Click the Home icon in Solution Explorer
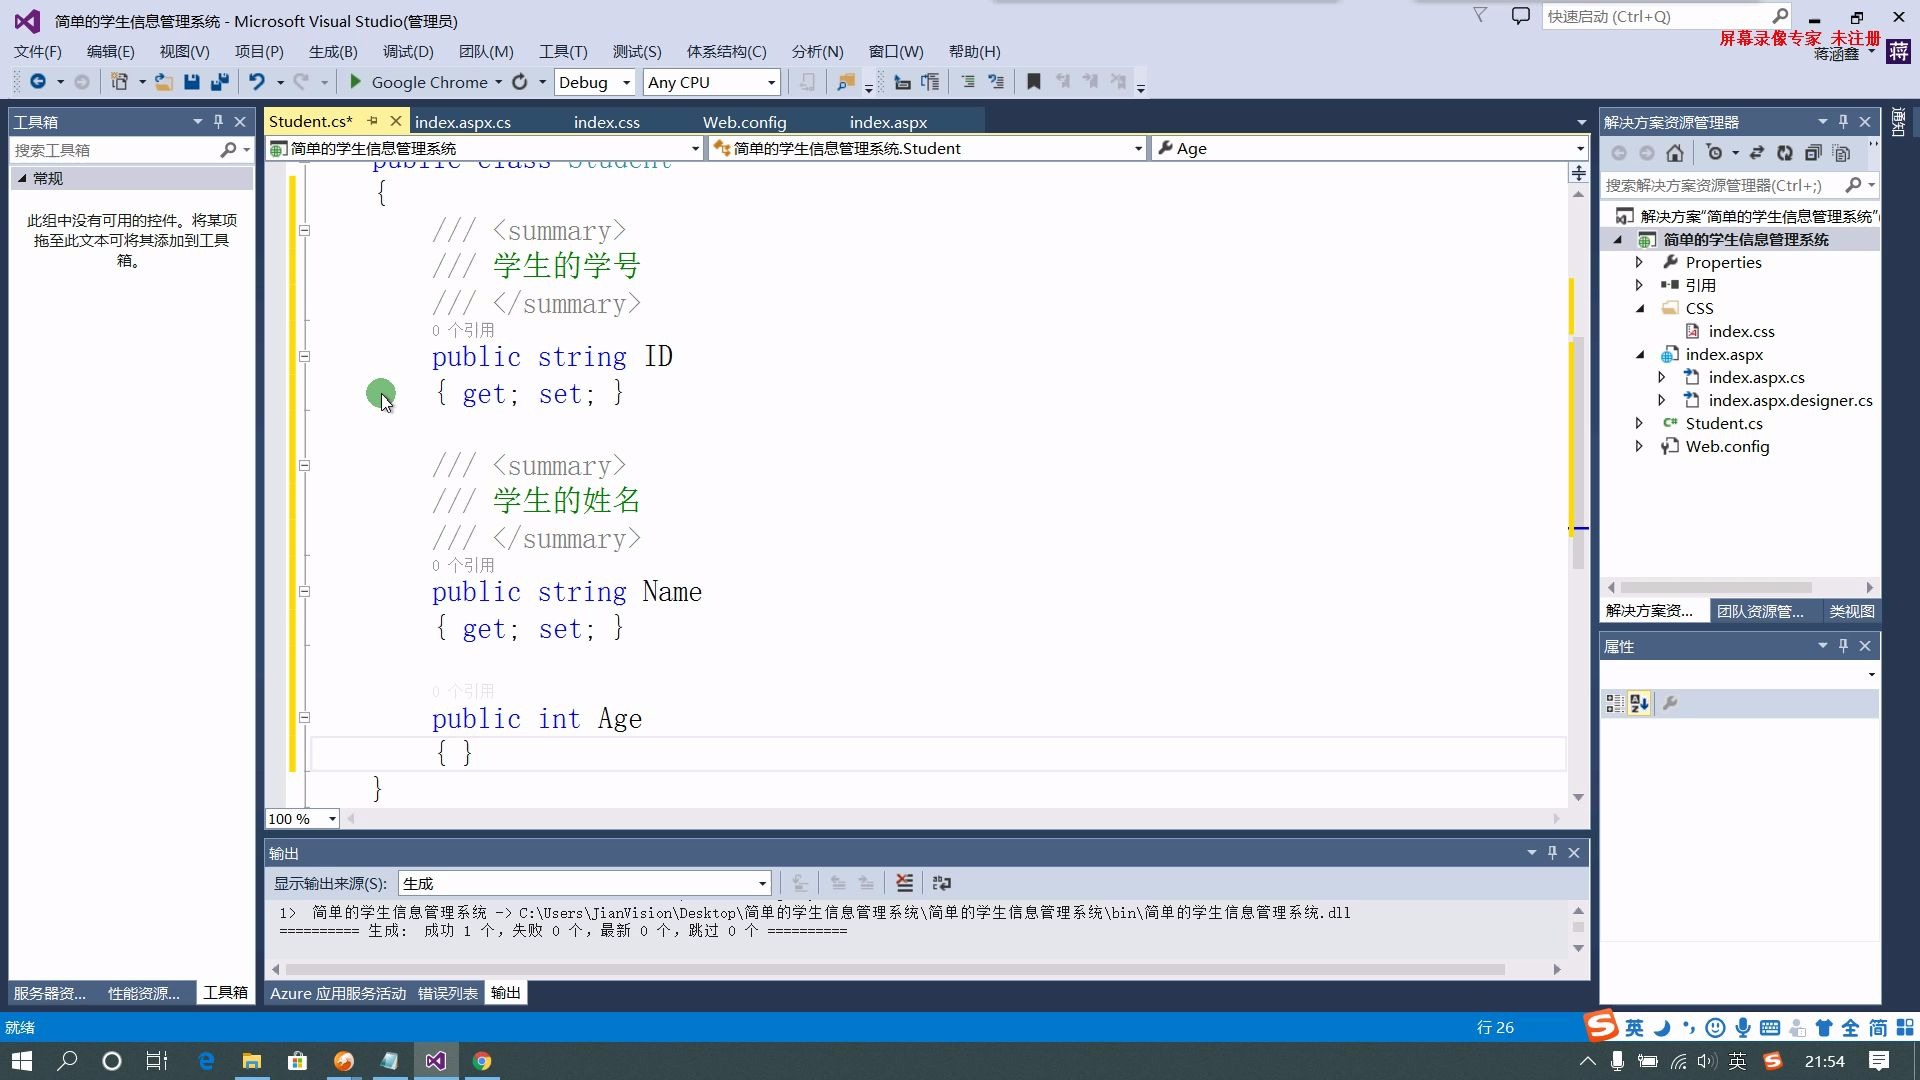The height and width of the screenshot is (1080, 1920). (1675, 153)
